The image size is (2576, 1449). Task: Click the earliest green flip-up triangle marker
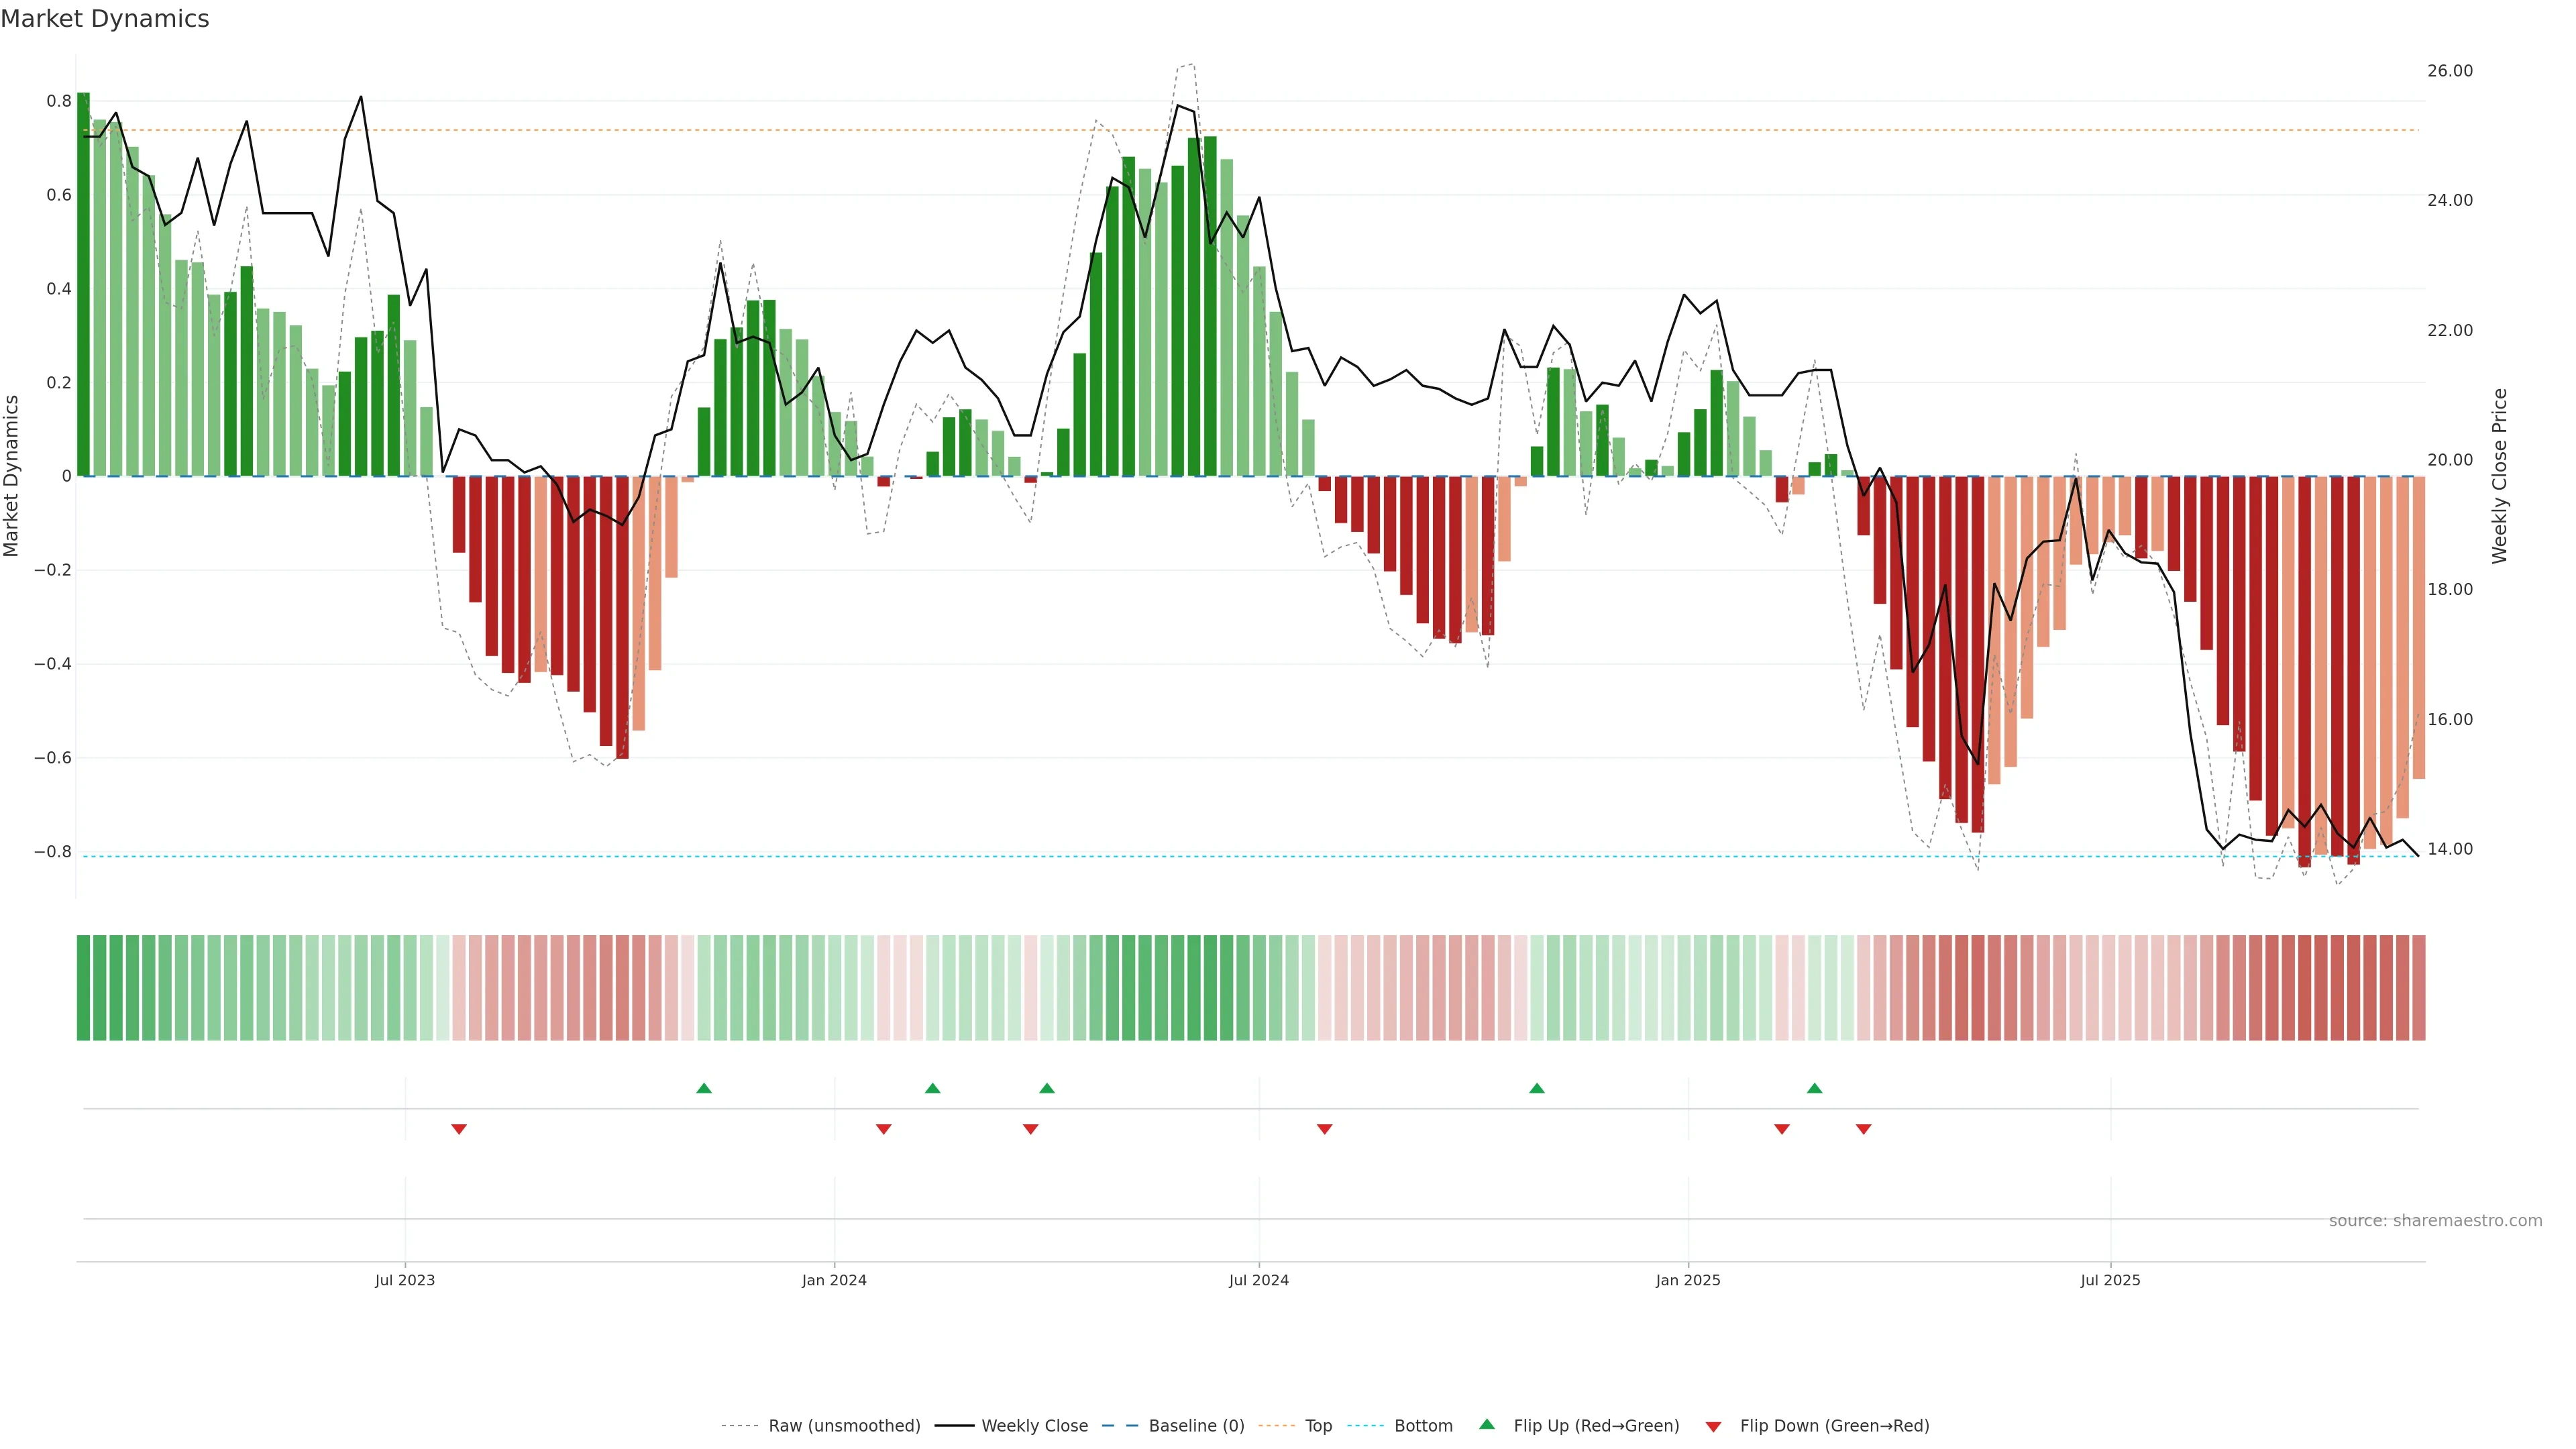(x=704, y=1088)
